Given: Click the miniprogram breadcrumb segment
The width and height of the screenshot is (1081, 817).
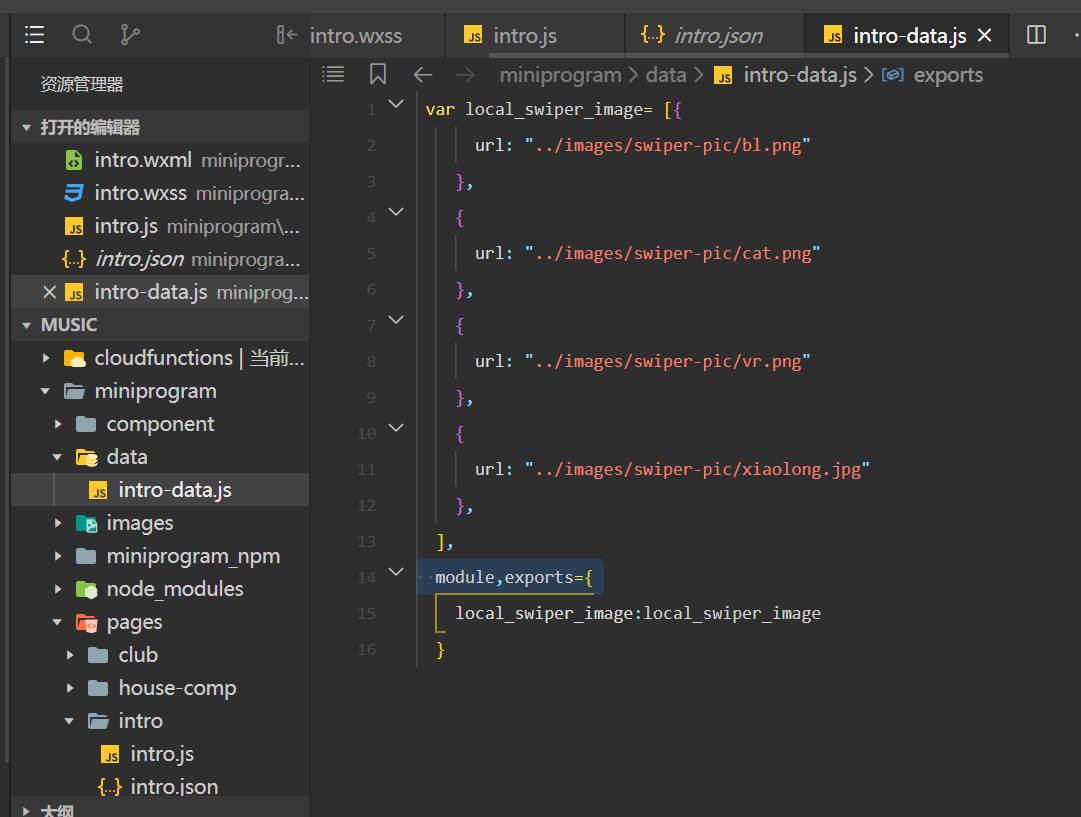Looking at the screenshot, I should click(x=560, y=75).
